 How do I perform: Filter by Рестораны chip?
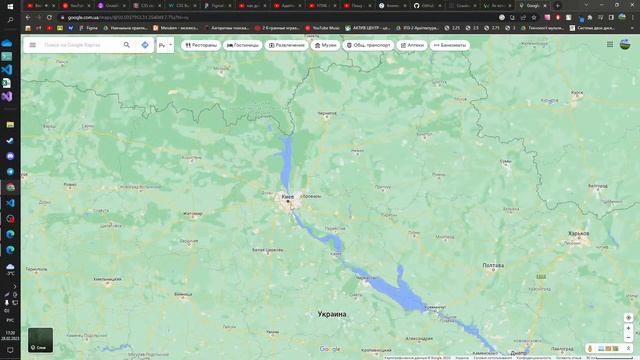[201, 45]
